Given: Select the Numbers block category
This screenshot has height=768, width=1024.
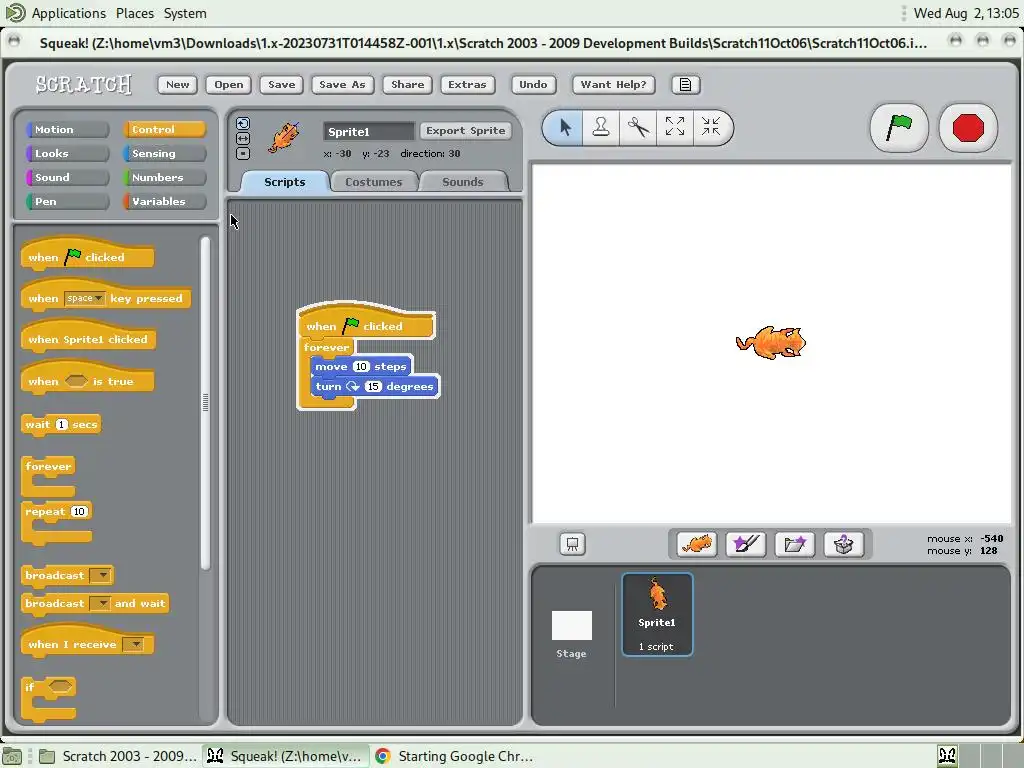Looking at the screenshot, I should (165, 178).
